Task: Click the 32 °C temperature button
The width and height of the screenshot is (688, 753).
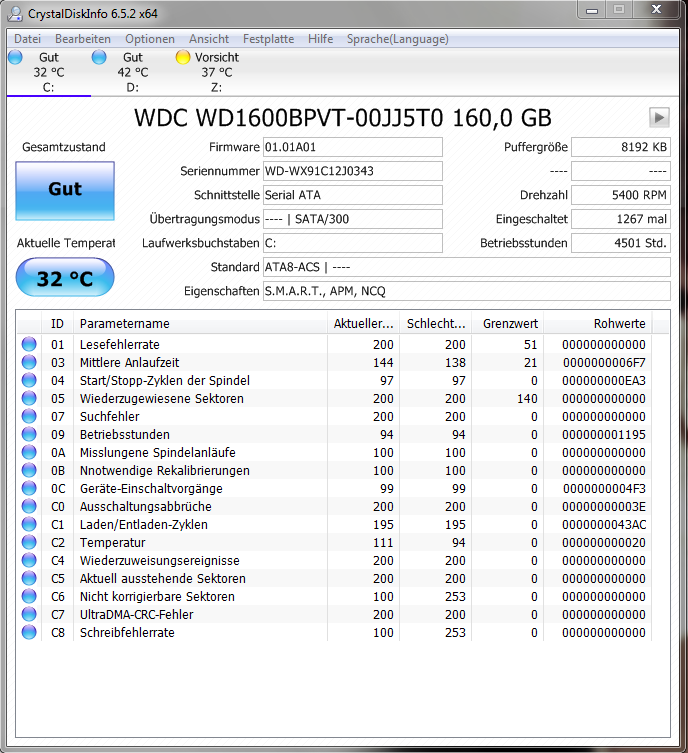Action: point(65,277)
